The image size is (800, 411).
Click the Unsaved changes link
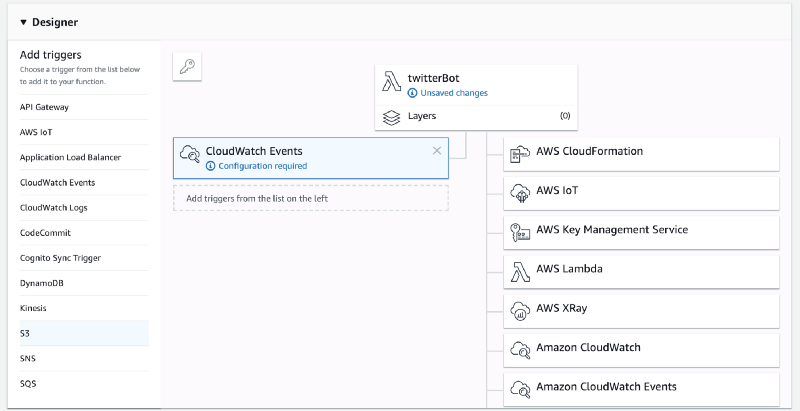(454, 93)
